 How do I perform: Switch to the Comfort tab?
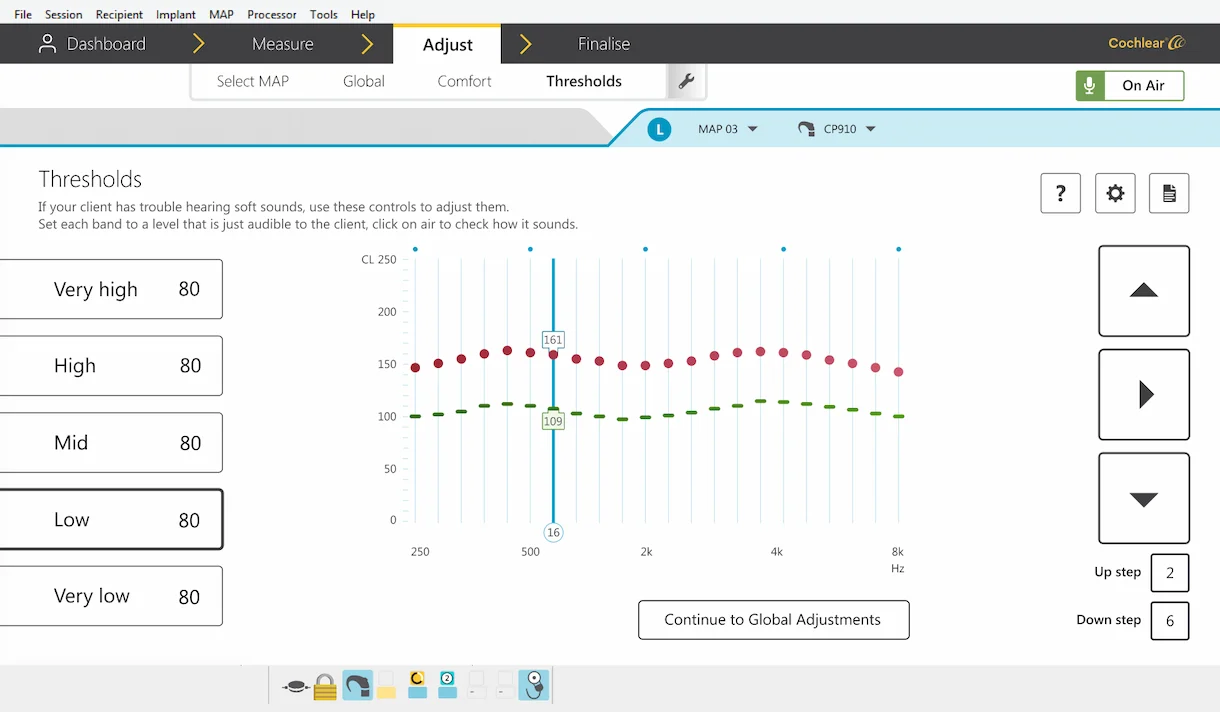464,82
